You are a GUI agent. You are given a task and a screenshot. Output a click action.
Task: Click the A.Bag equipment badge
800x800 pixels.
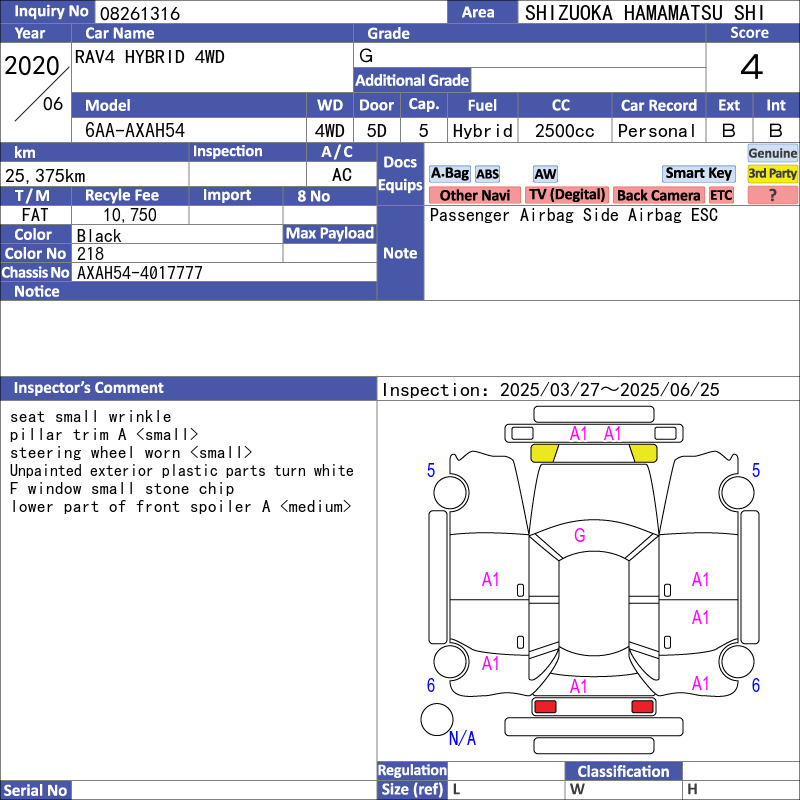coord(449,174)
